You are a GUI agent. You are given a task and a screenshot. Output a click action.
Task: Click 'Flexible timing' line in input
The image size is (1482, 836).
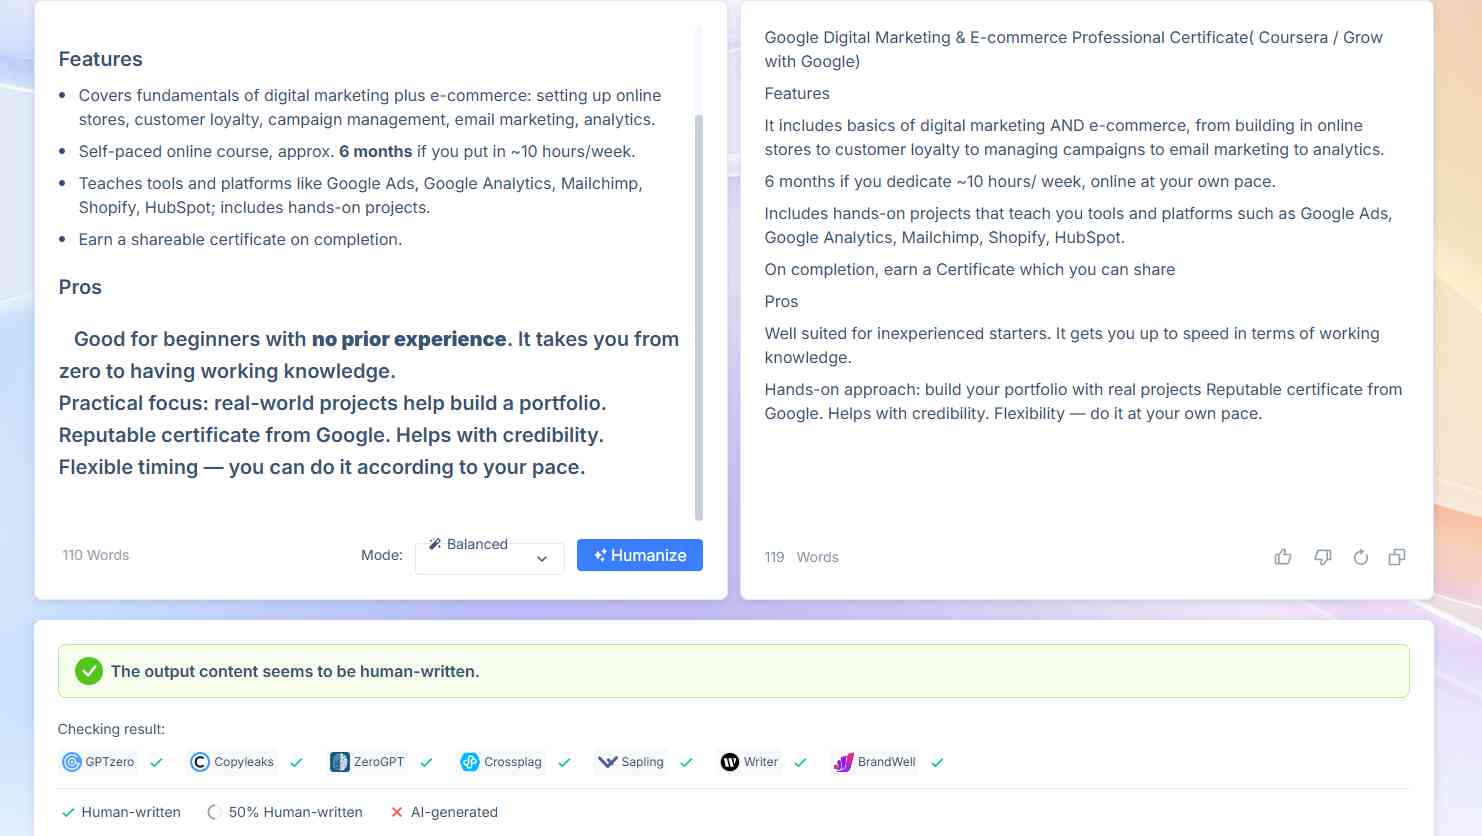click(322, 467)
